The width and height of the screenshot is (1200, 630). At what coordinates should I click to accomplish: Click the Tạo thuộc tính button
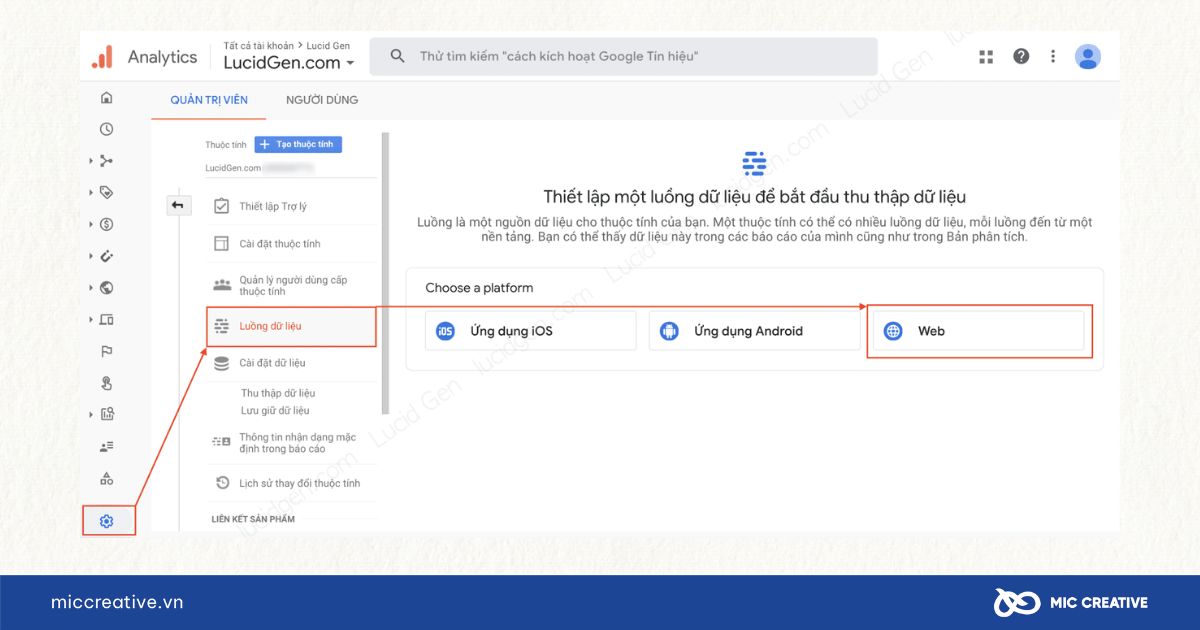pyautogui.click(x=298, y=144)
